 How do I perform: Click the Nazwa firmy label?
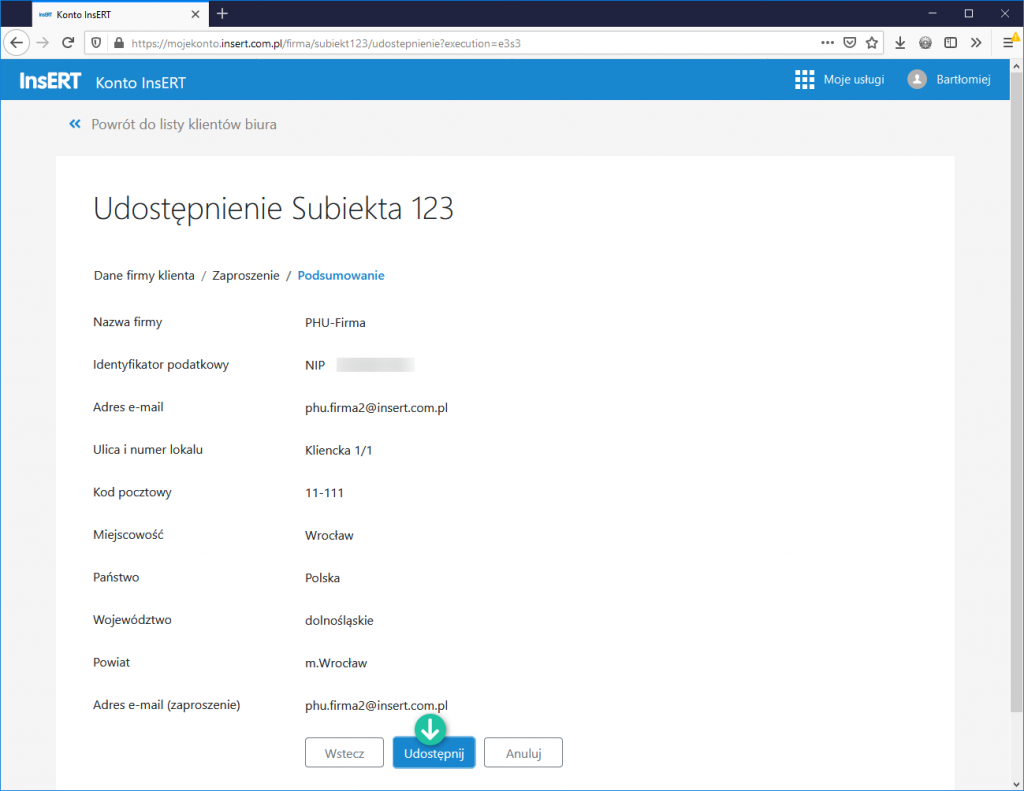[127, 322]
